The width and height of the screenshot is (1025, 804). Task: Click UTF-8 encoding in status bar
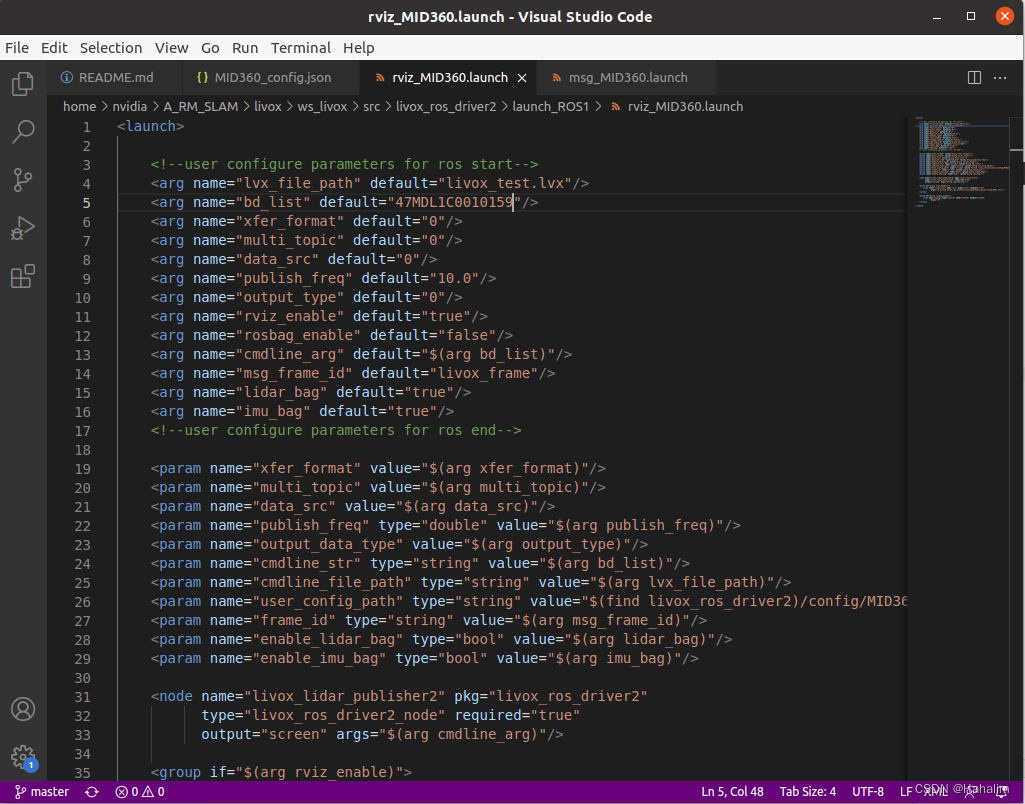[x=867, y=792]
